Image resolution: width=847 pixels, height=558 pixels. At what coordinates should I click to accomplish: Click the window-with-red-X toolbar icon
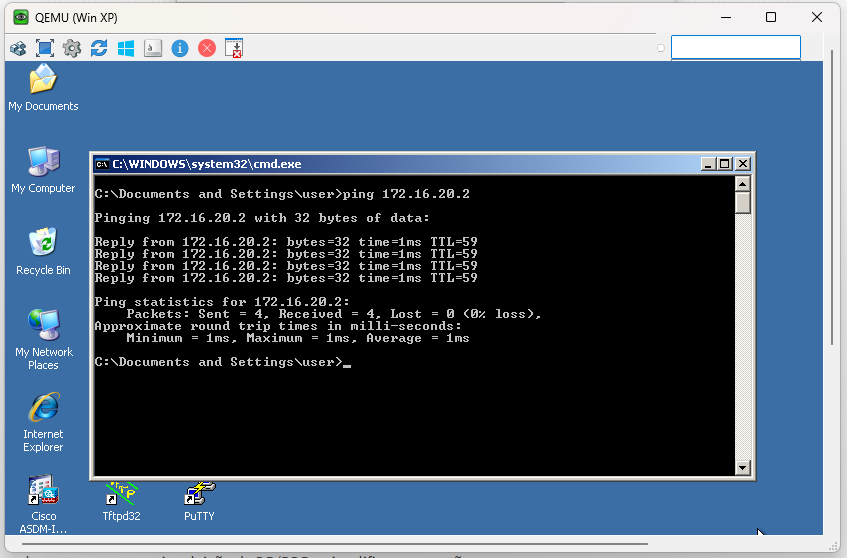pos(234,48)
